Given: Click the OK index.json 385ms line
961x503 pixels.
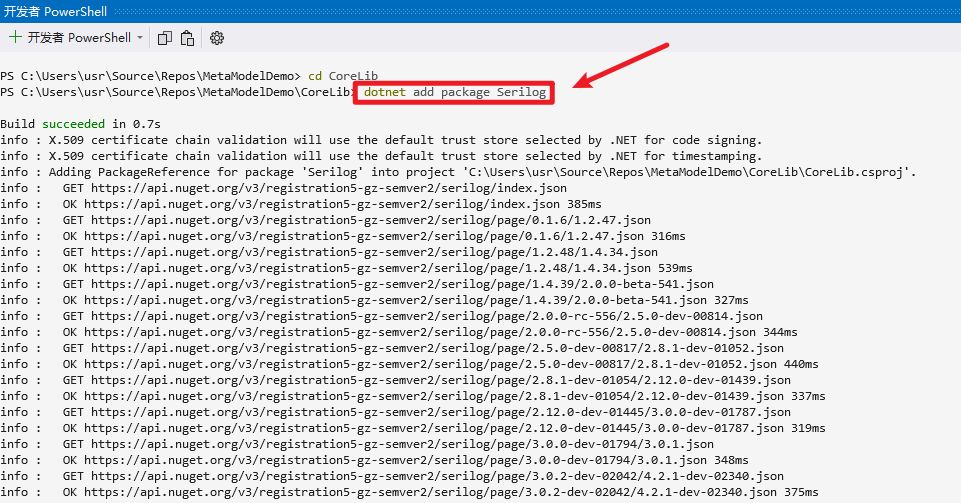Looking at the screenshot, I should (301, 203).
